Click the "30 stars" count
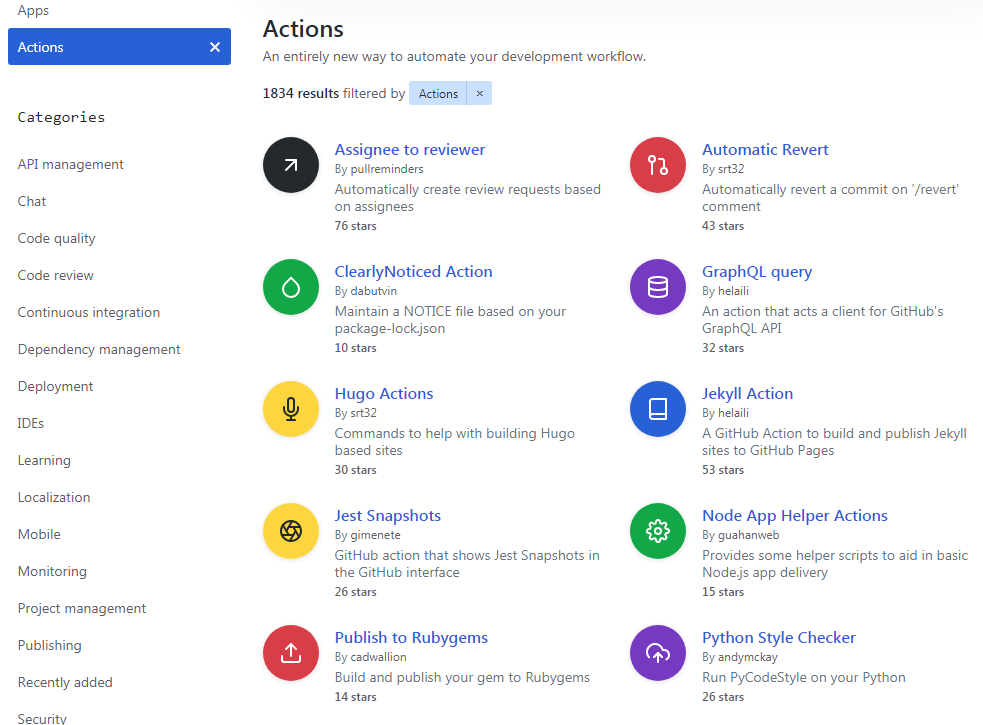 pos(355,470)
